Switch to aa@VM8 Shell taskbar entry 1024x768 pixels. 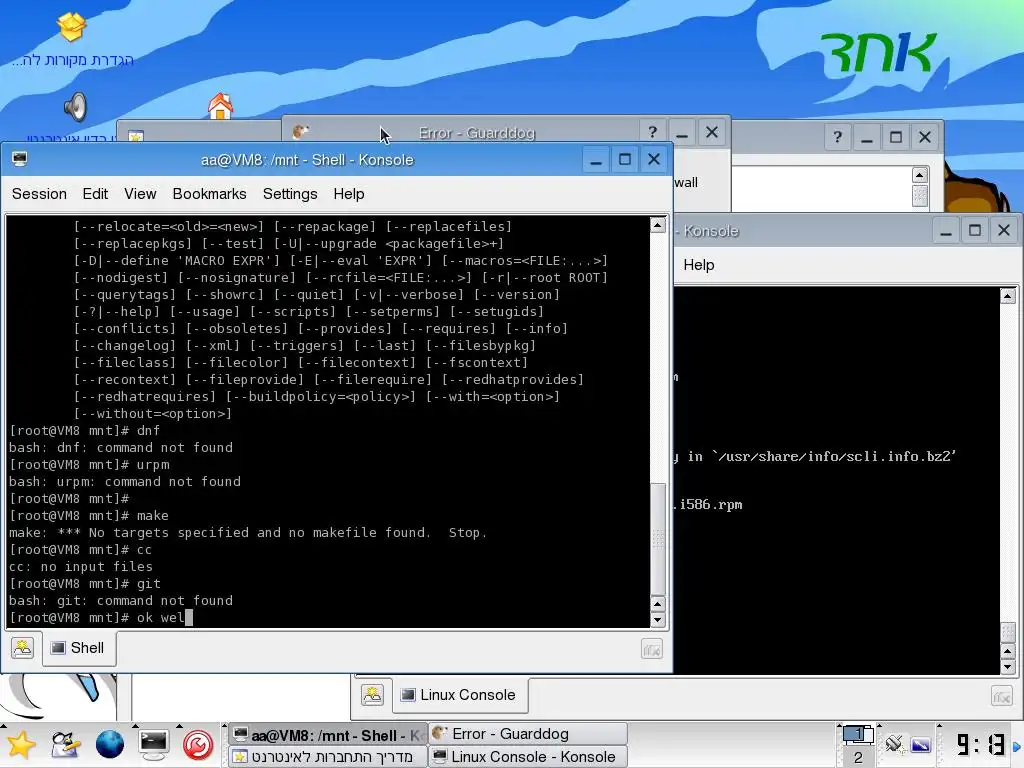coord(328,735)
